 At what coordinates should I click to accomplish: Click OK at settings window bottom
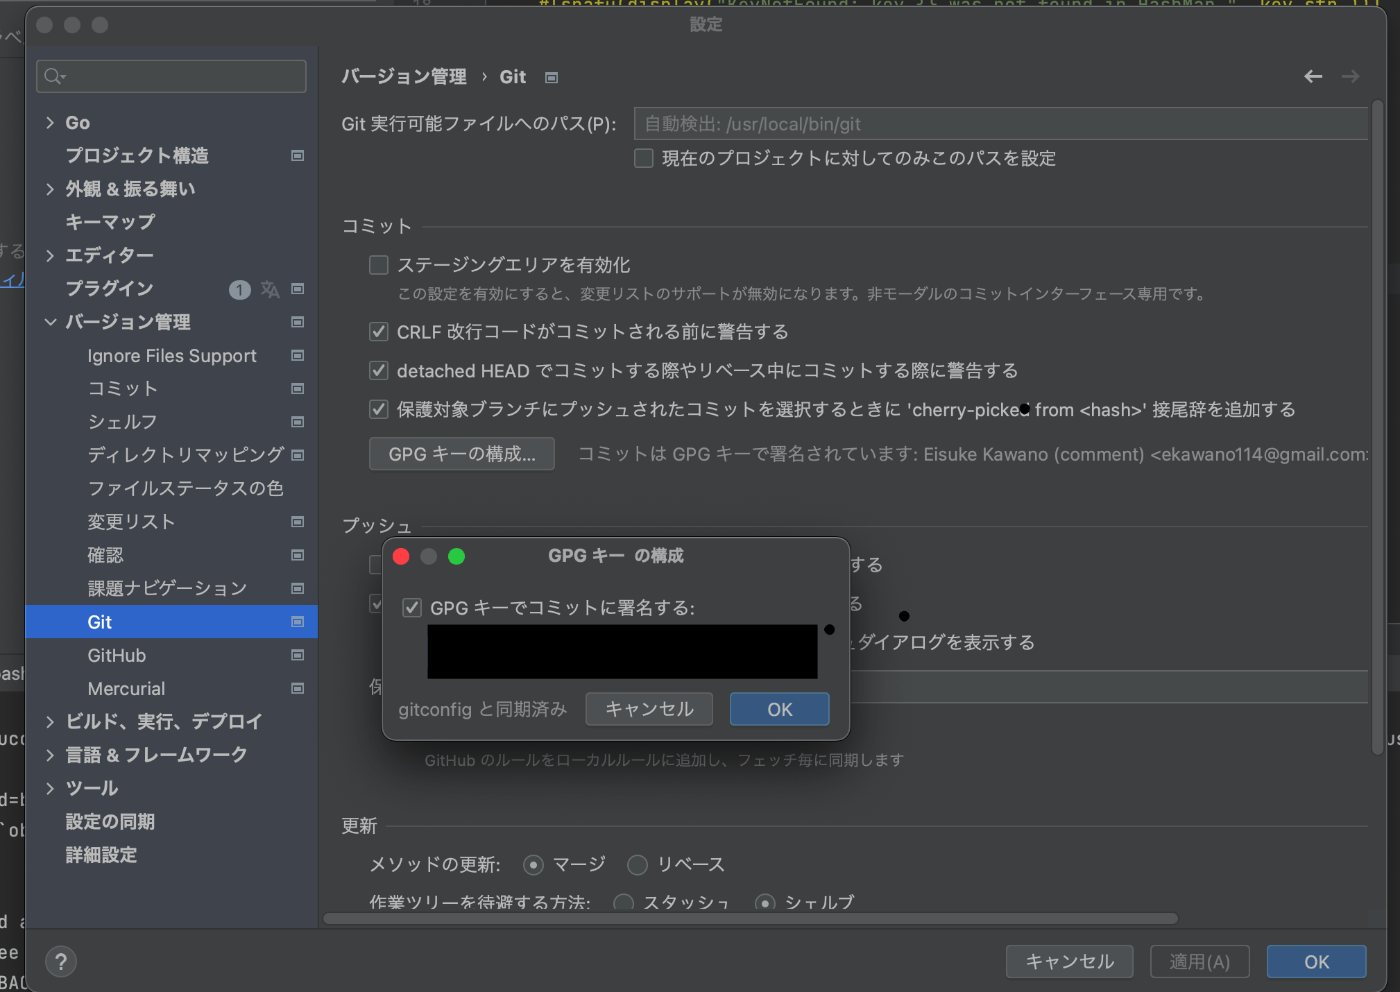pyautogui.click(x=1316, y=962)
